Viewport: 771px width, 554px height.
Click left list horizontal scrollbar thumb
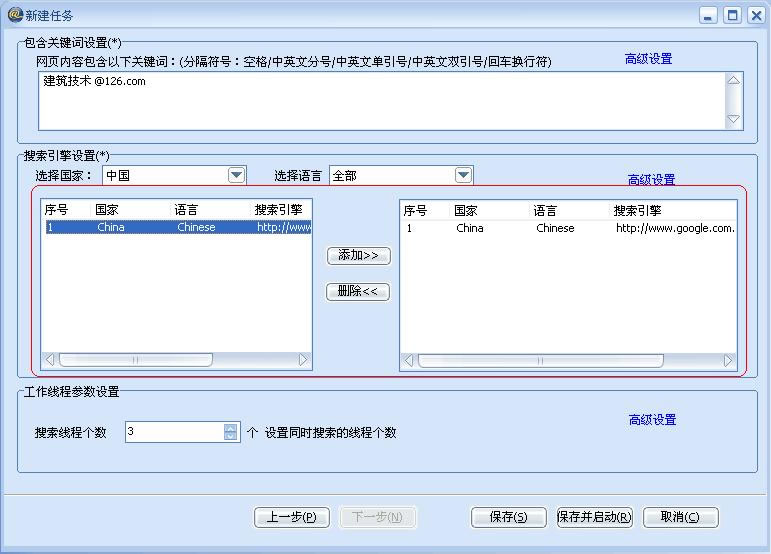136,360
